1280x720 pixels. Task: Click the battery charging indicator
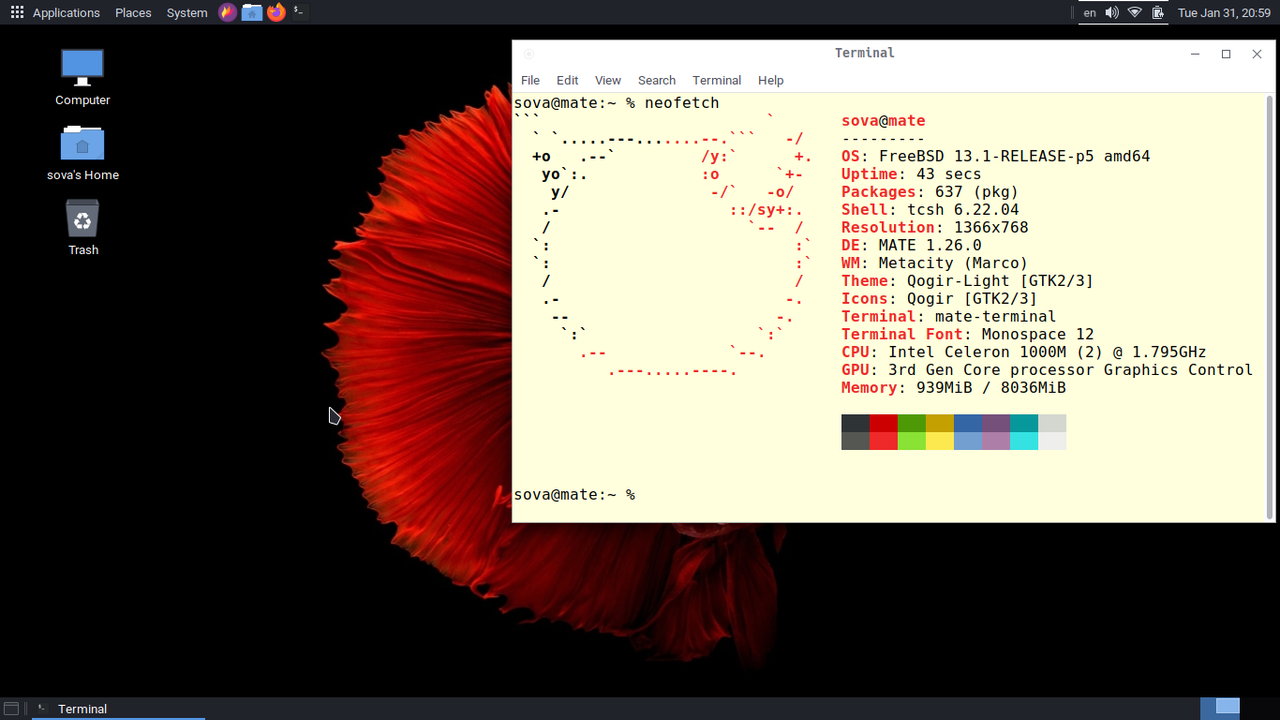(1158, 13)
